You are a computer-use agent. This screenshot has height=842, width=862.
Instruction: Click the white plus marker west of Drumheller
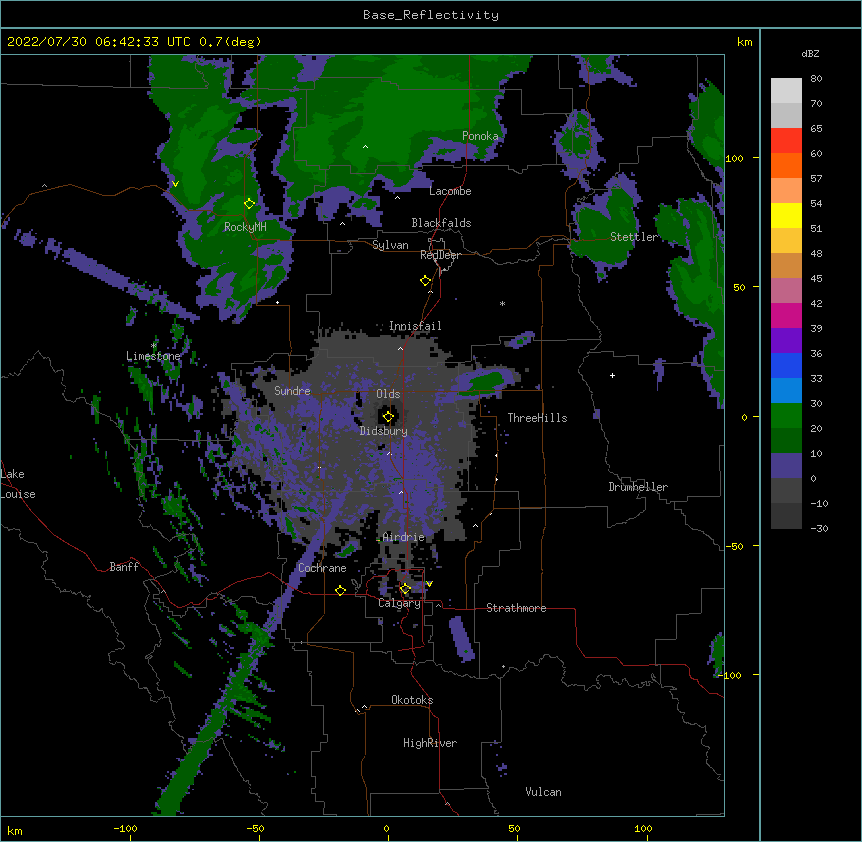[x=612, y=375]
